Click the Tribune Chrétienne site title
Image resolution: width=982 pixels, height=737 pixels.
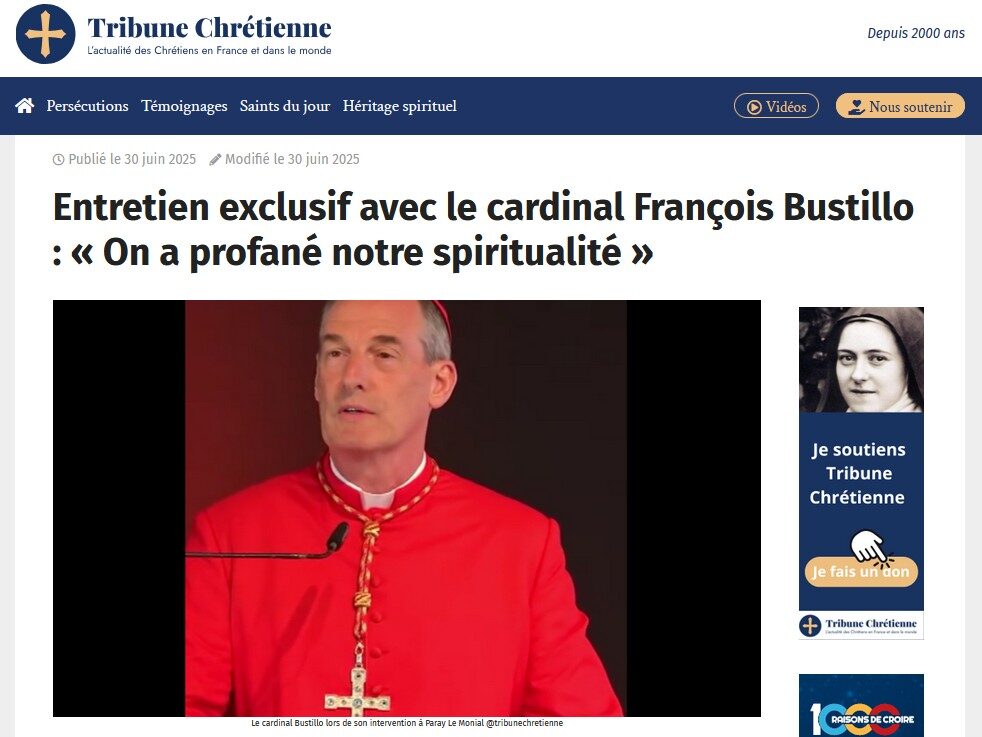pyautogui.click(x=209, y=28)
